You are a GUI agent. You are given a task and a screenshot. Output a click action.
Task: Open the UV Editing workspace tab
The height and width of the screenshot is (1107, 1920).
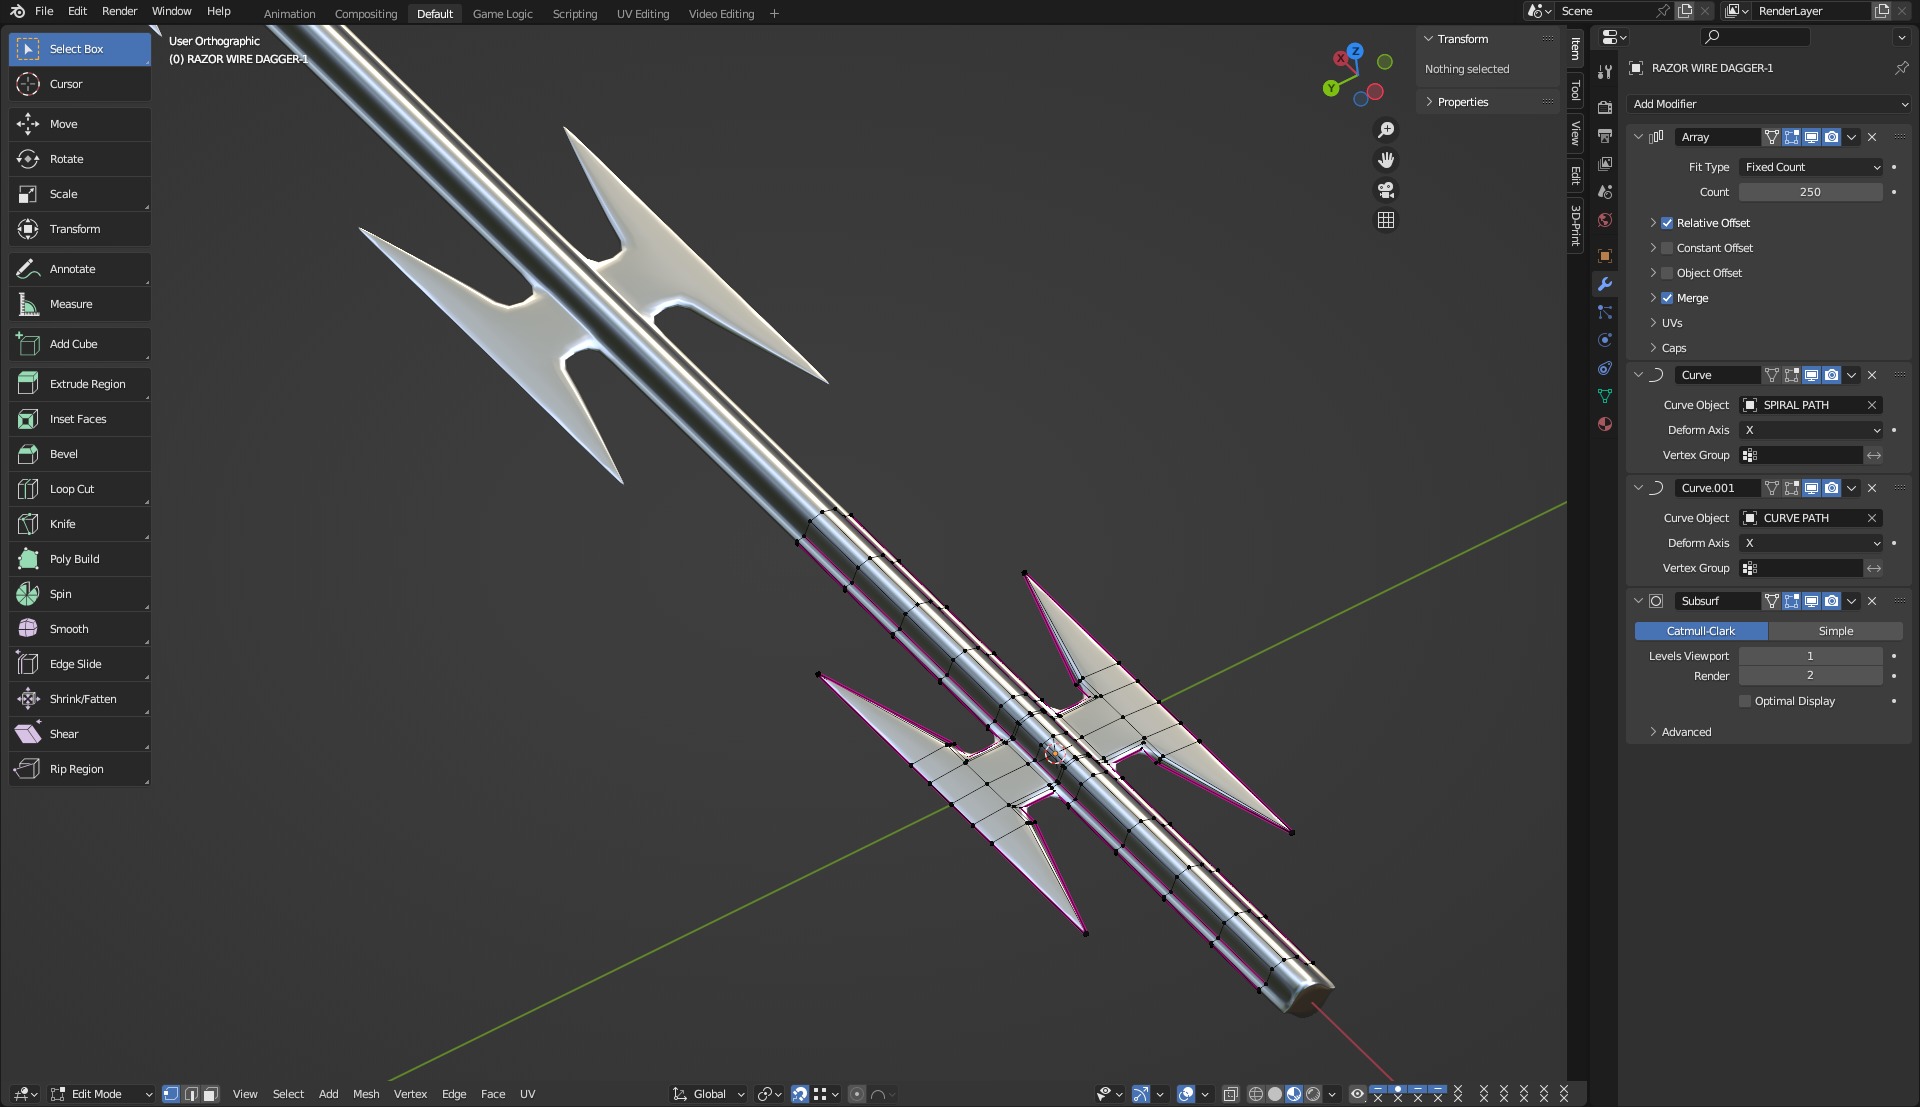coord(642,14)
